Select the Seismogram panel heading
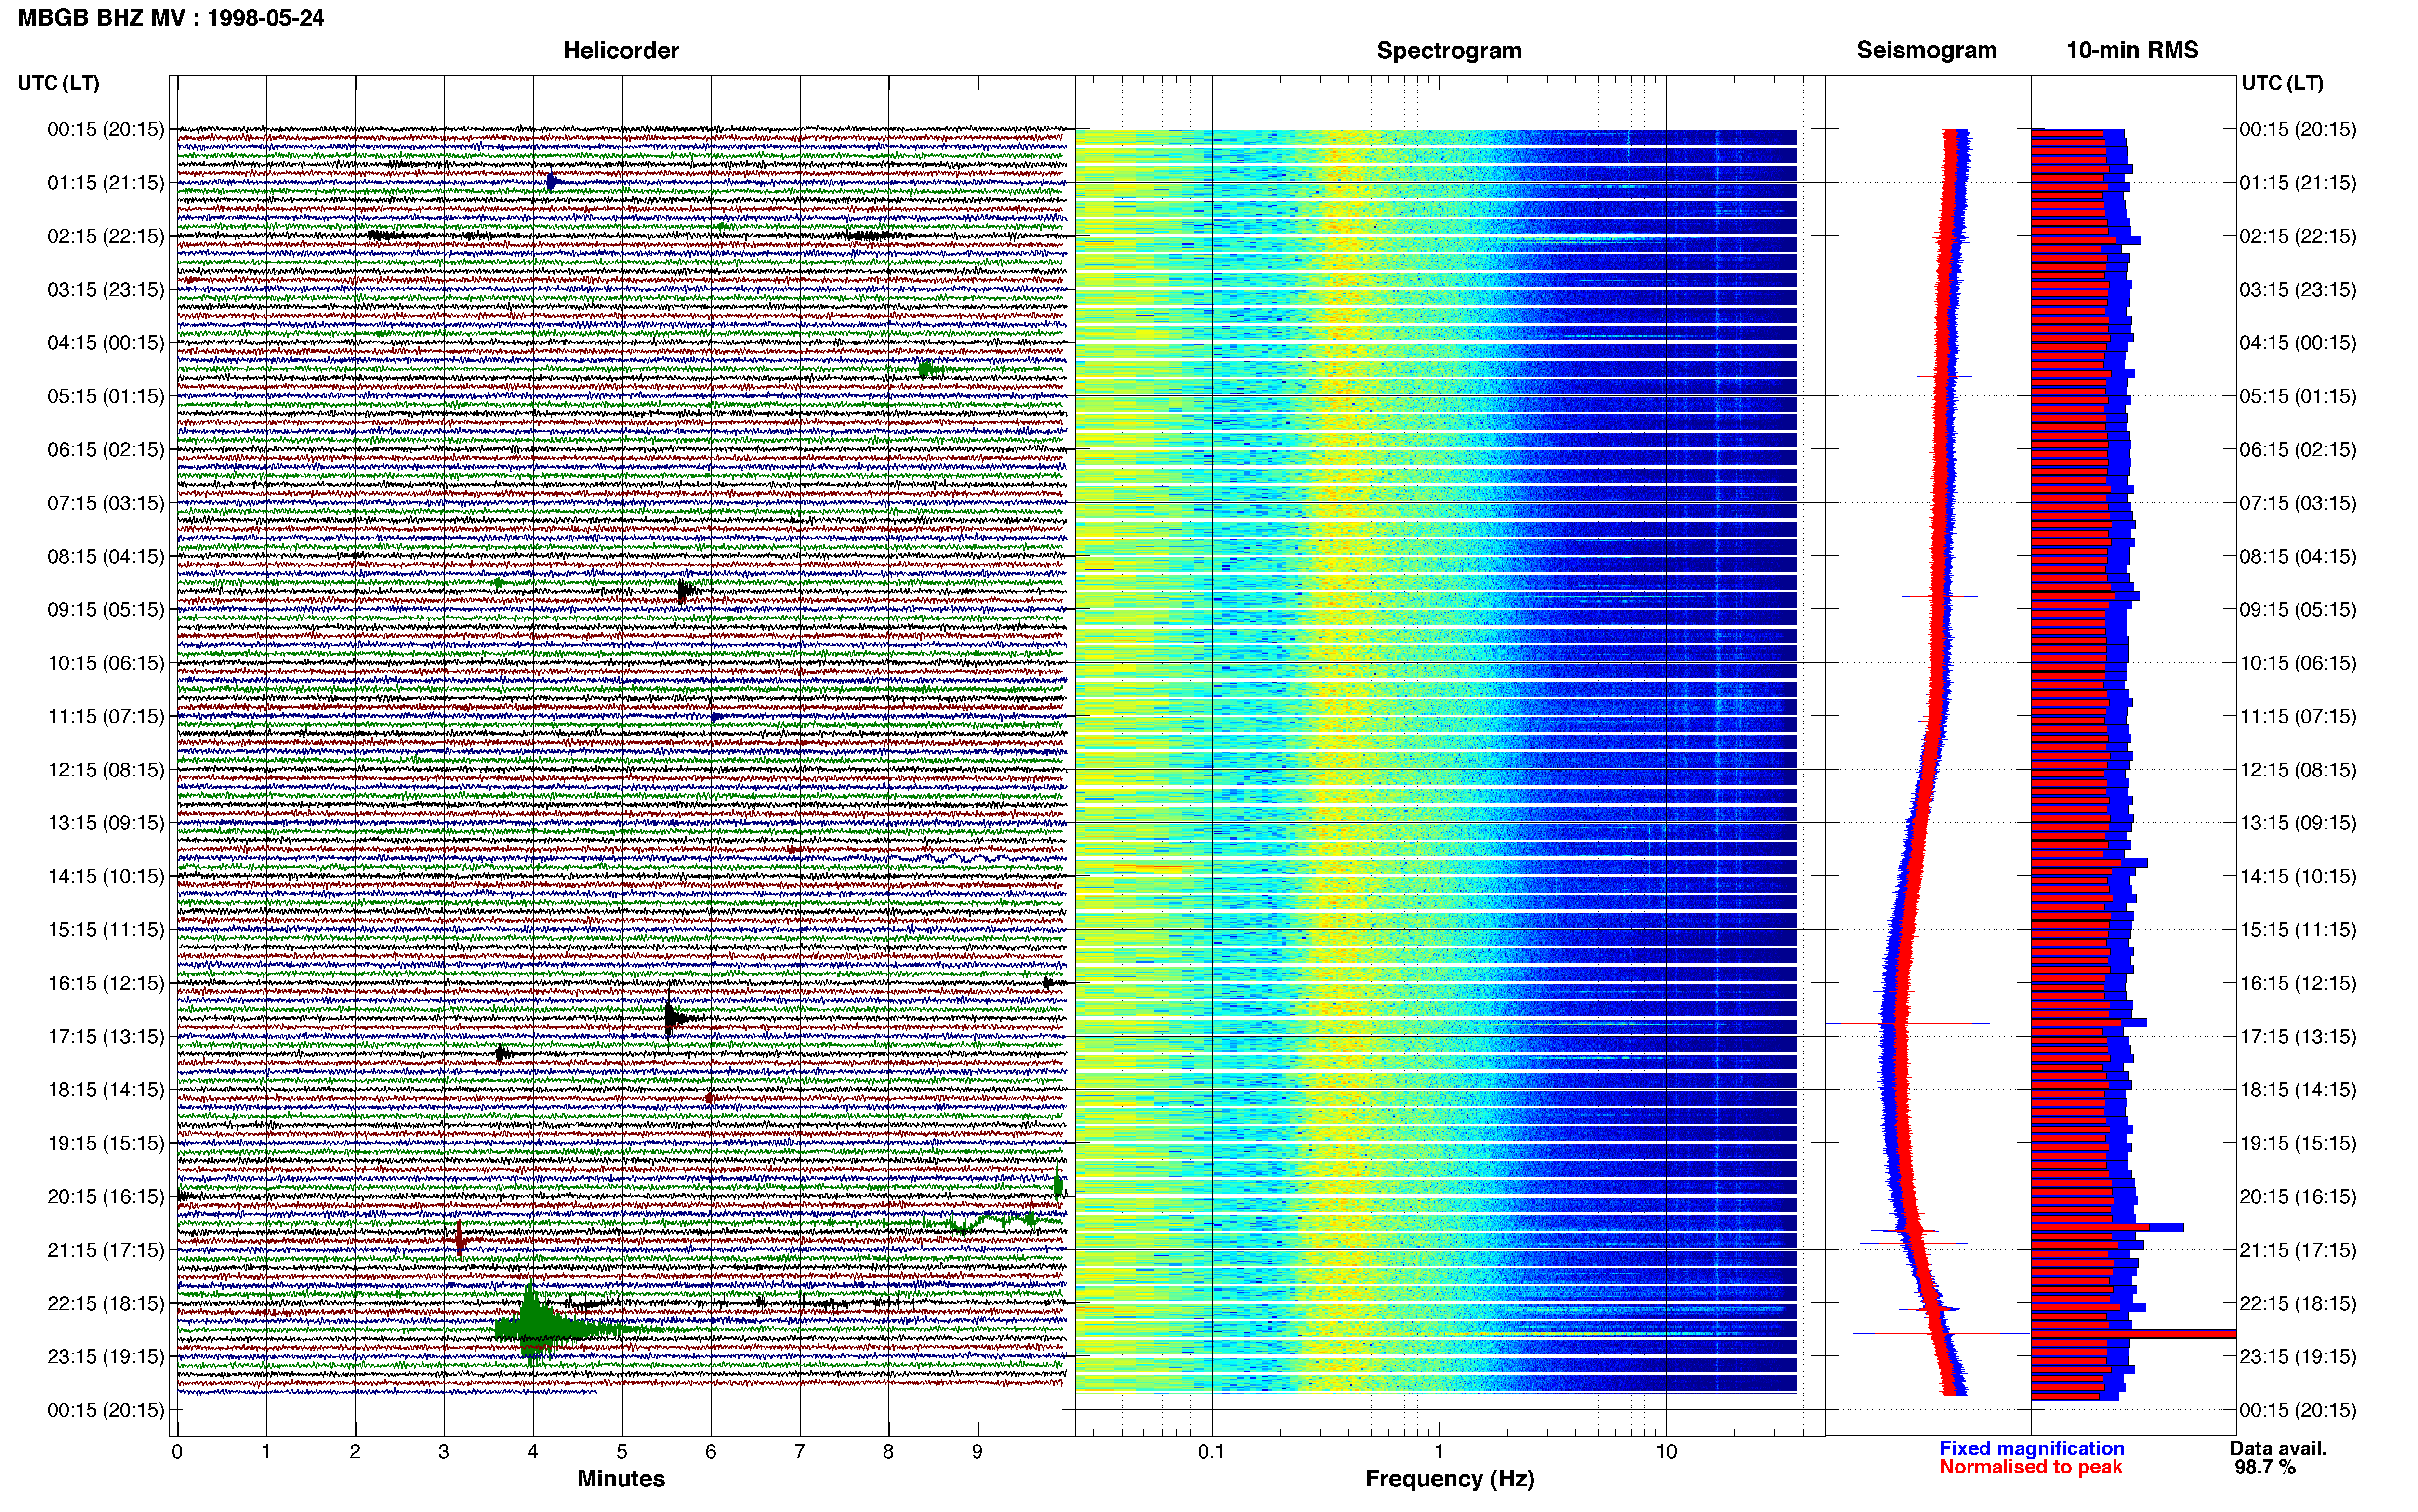Screen dimensions: 2418x1512 (1926, 50)
